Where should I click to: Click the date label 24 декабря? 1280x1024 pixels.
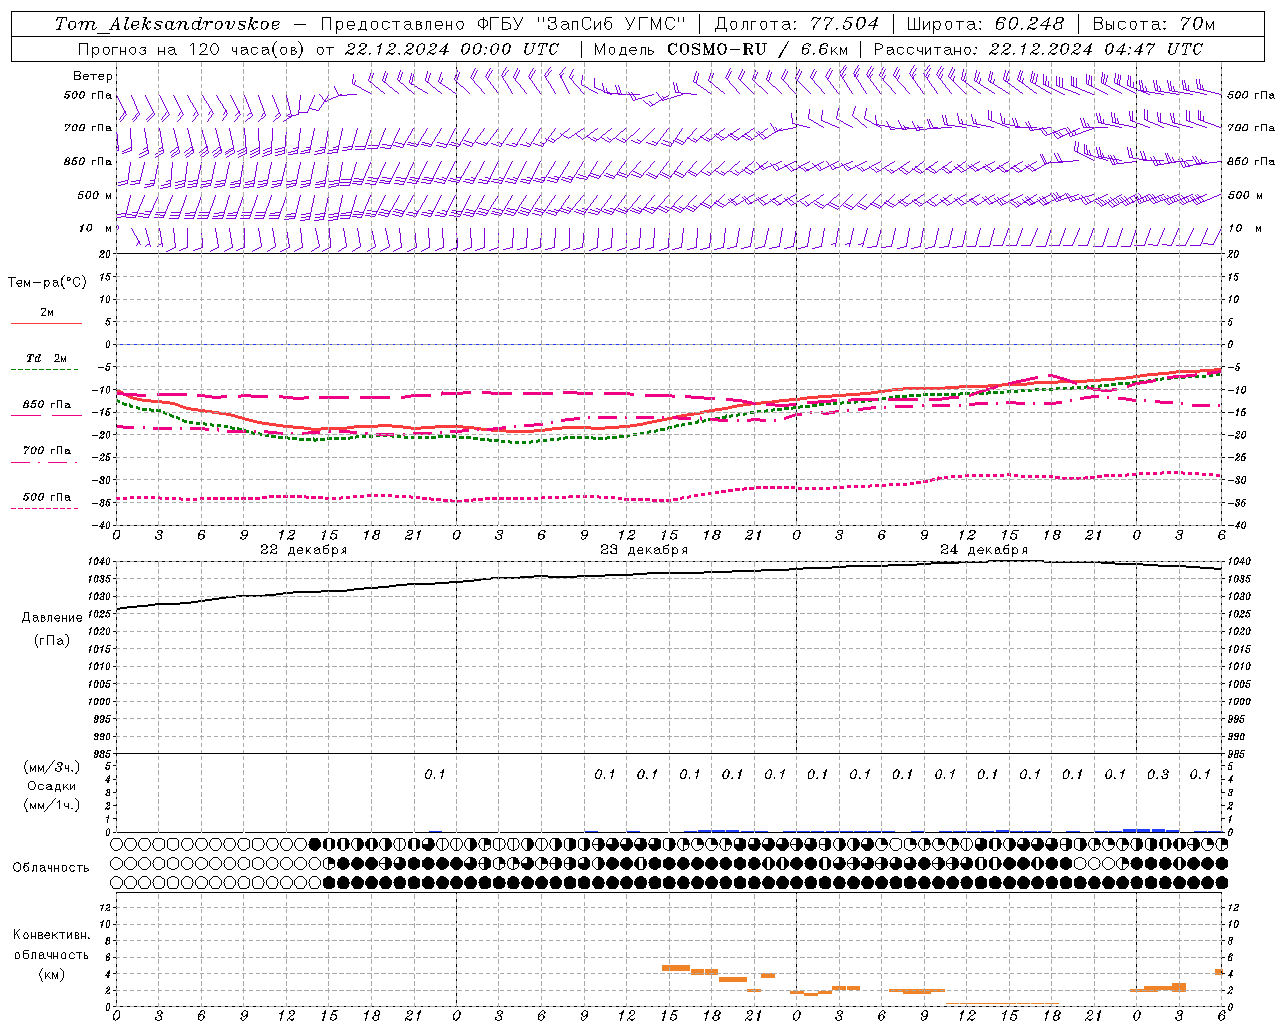click(984, 550)
